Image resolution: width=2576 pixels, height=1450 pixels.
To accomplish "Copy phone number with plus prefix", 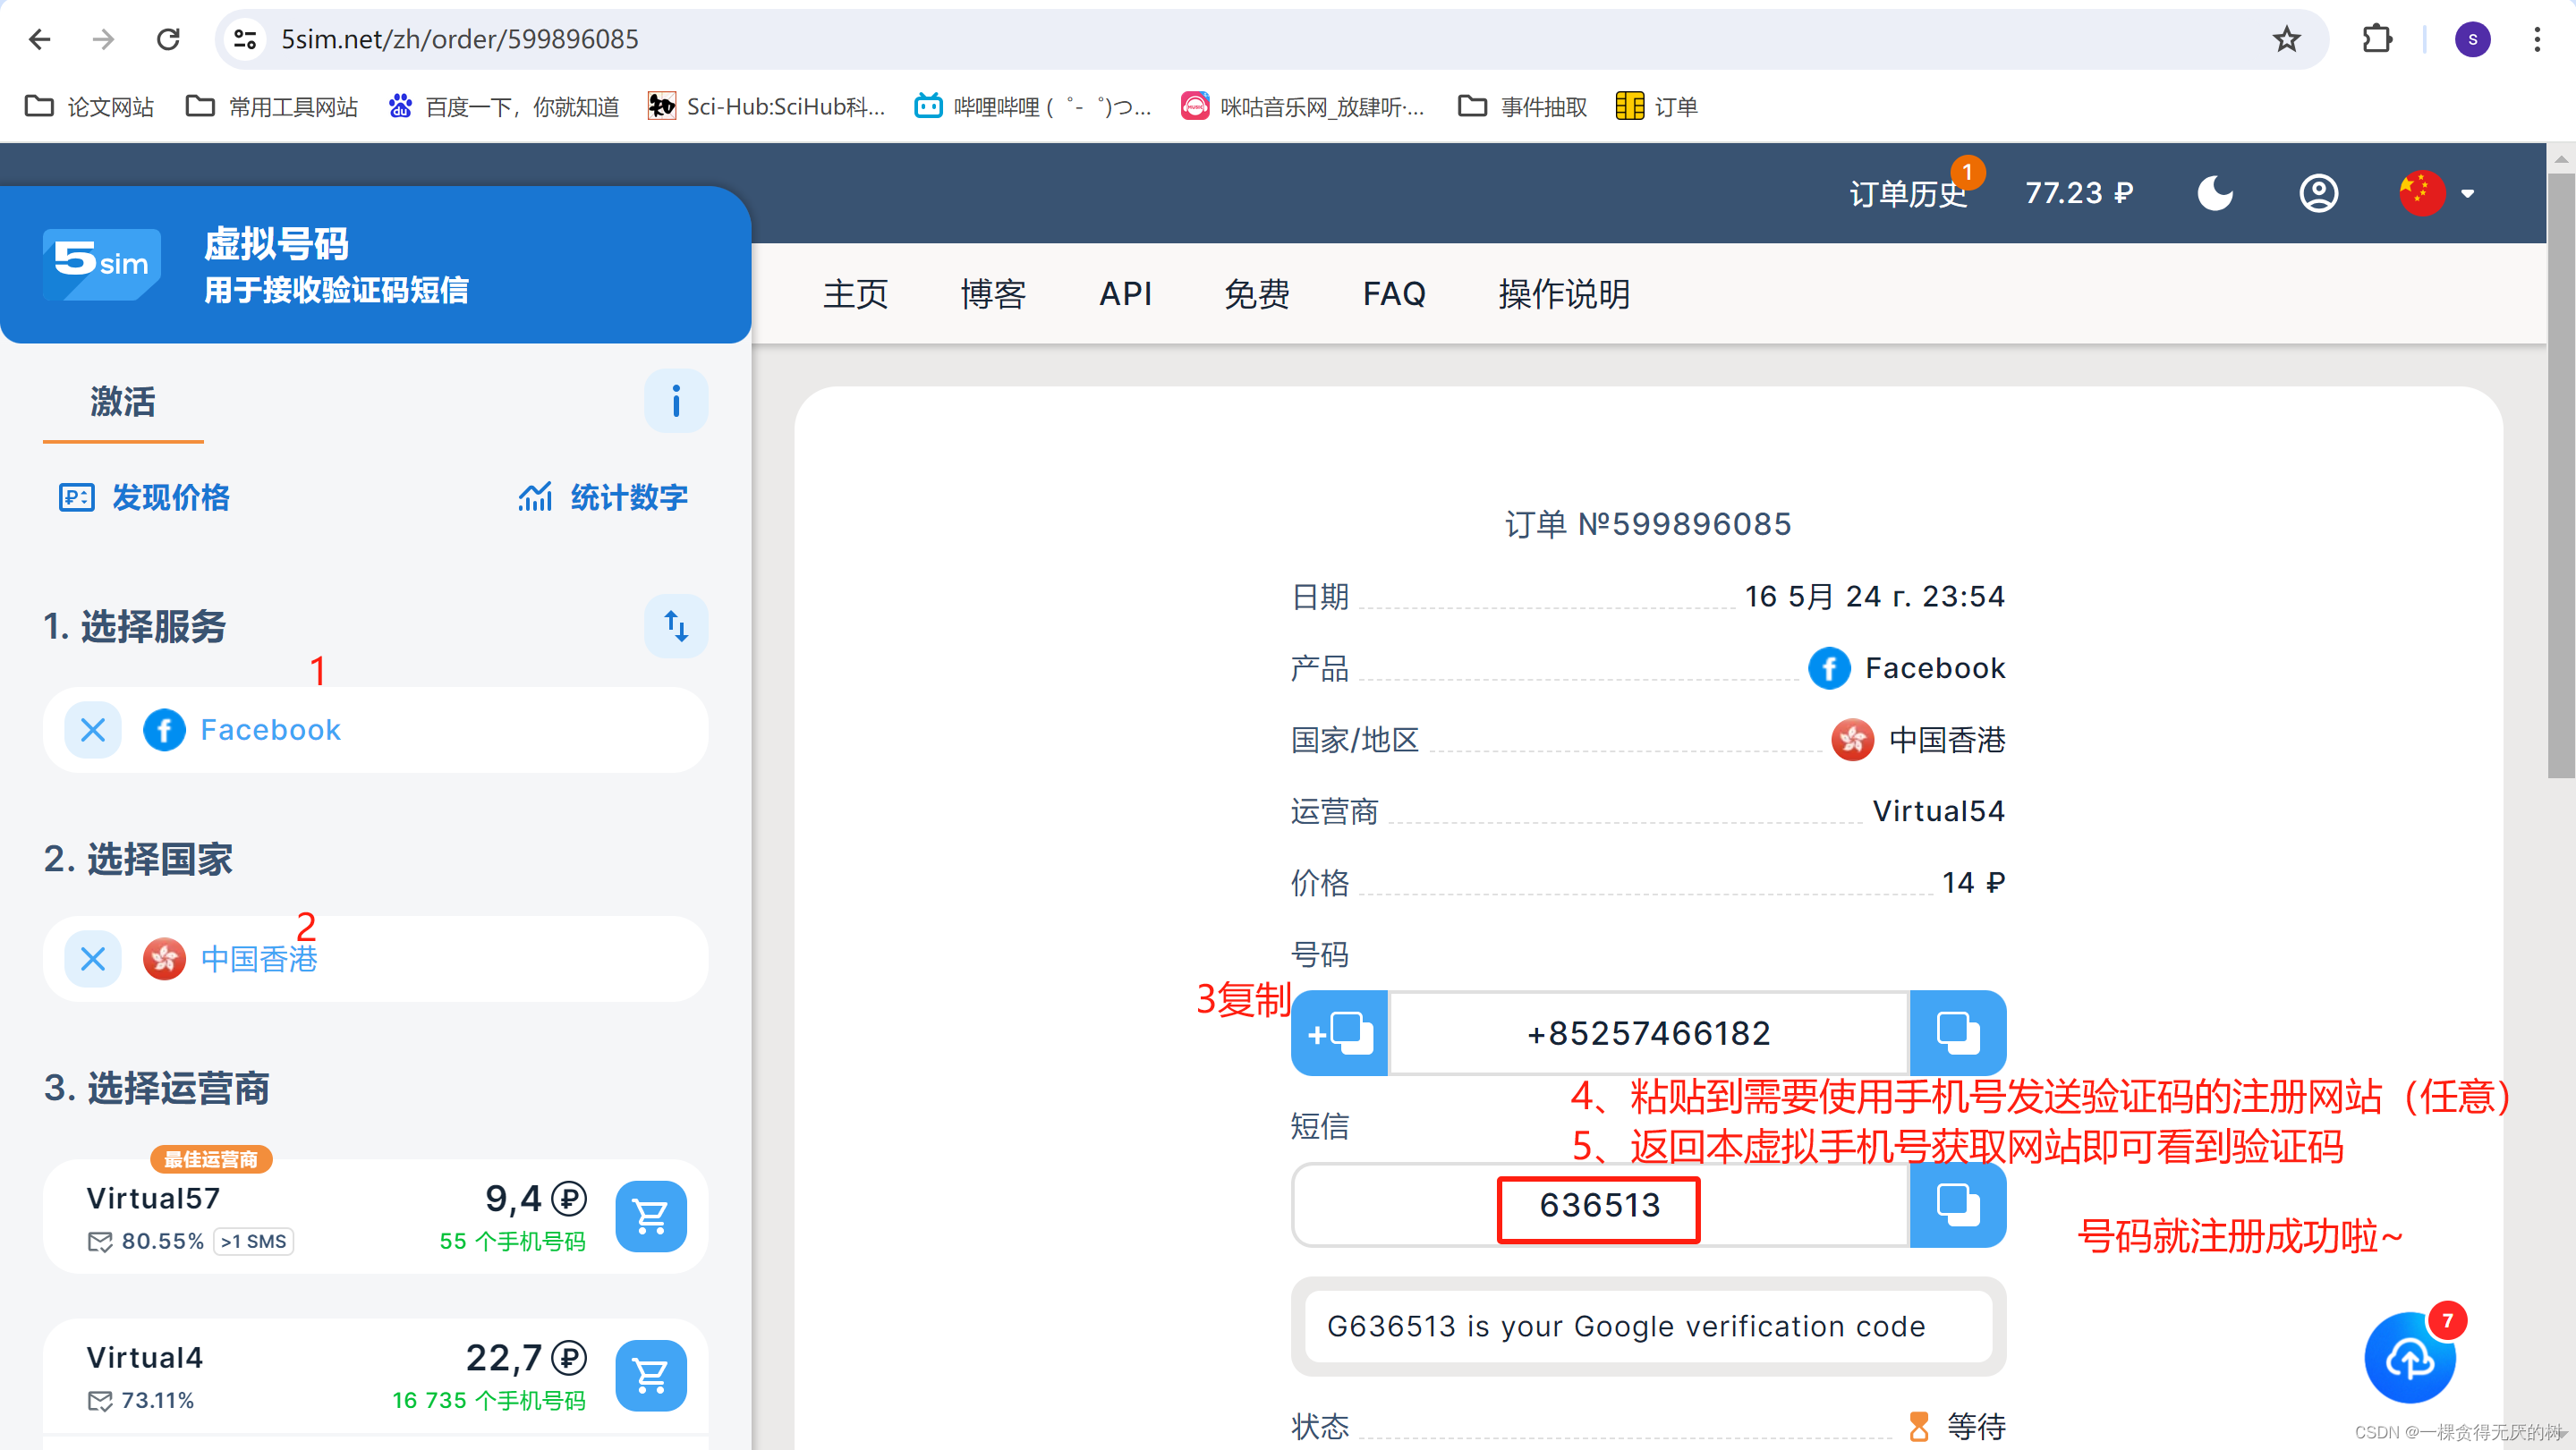I will (x=1339, y=1033).
